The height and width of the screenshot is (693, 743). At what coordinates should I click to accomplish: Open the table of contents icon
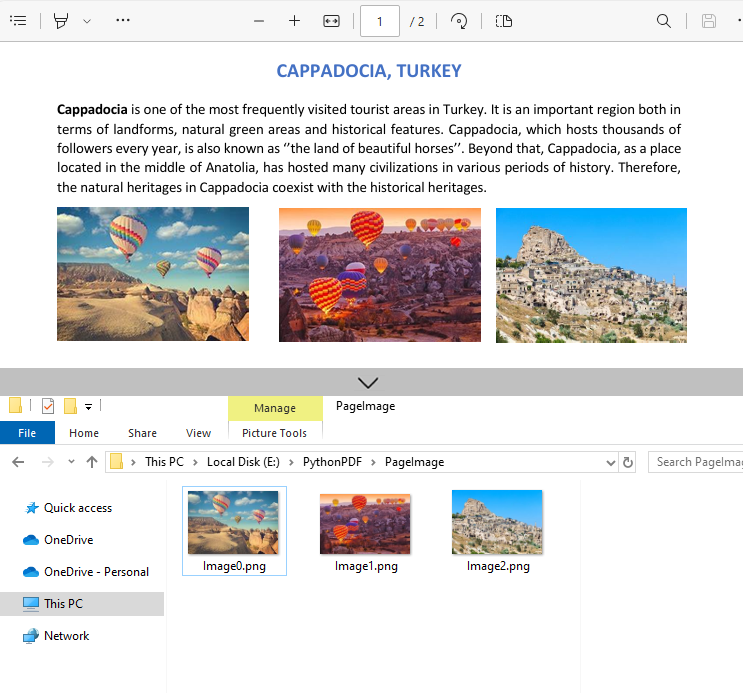18,21
